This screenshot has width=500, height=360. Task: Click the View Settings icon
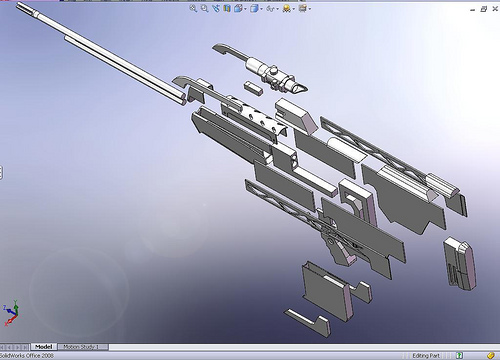point(302,8)
